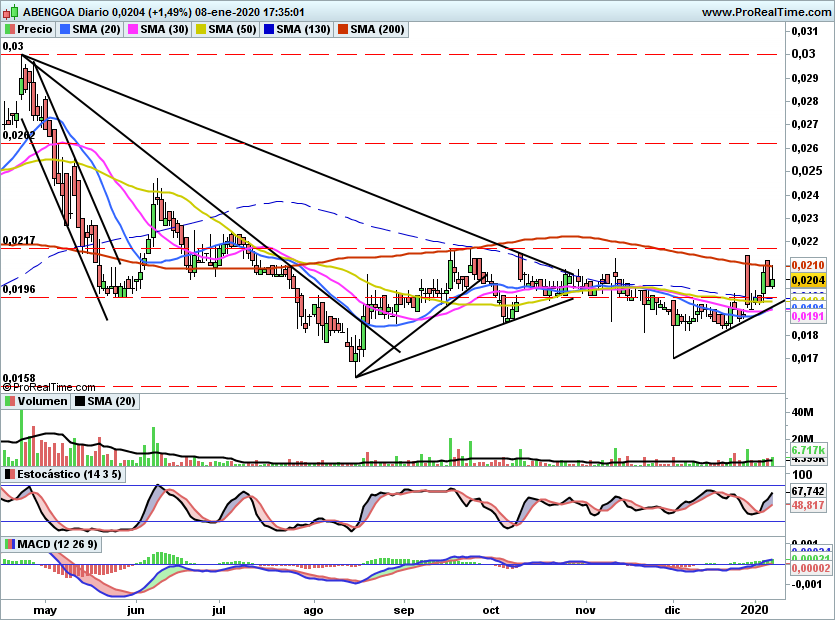835x620 pixels.
Task: Select the SMA (20) blue legend swatch
Action: (x=66, y=29)
